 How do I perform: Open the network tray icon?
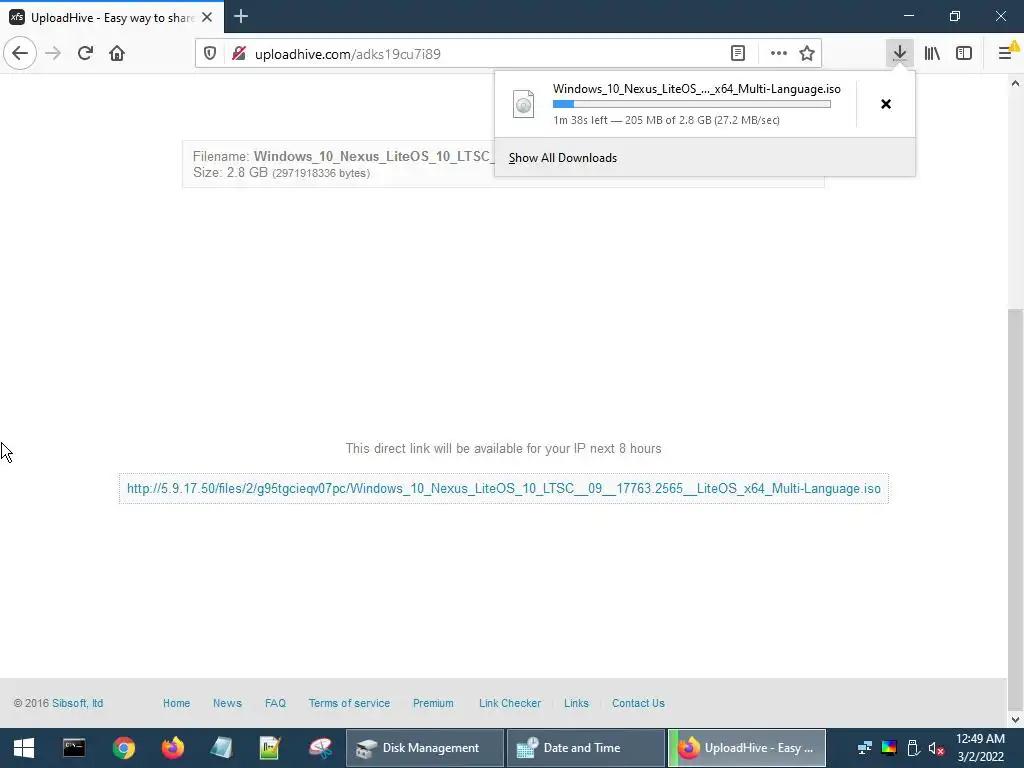[865, 748]
